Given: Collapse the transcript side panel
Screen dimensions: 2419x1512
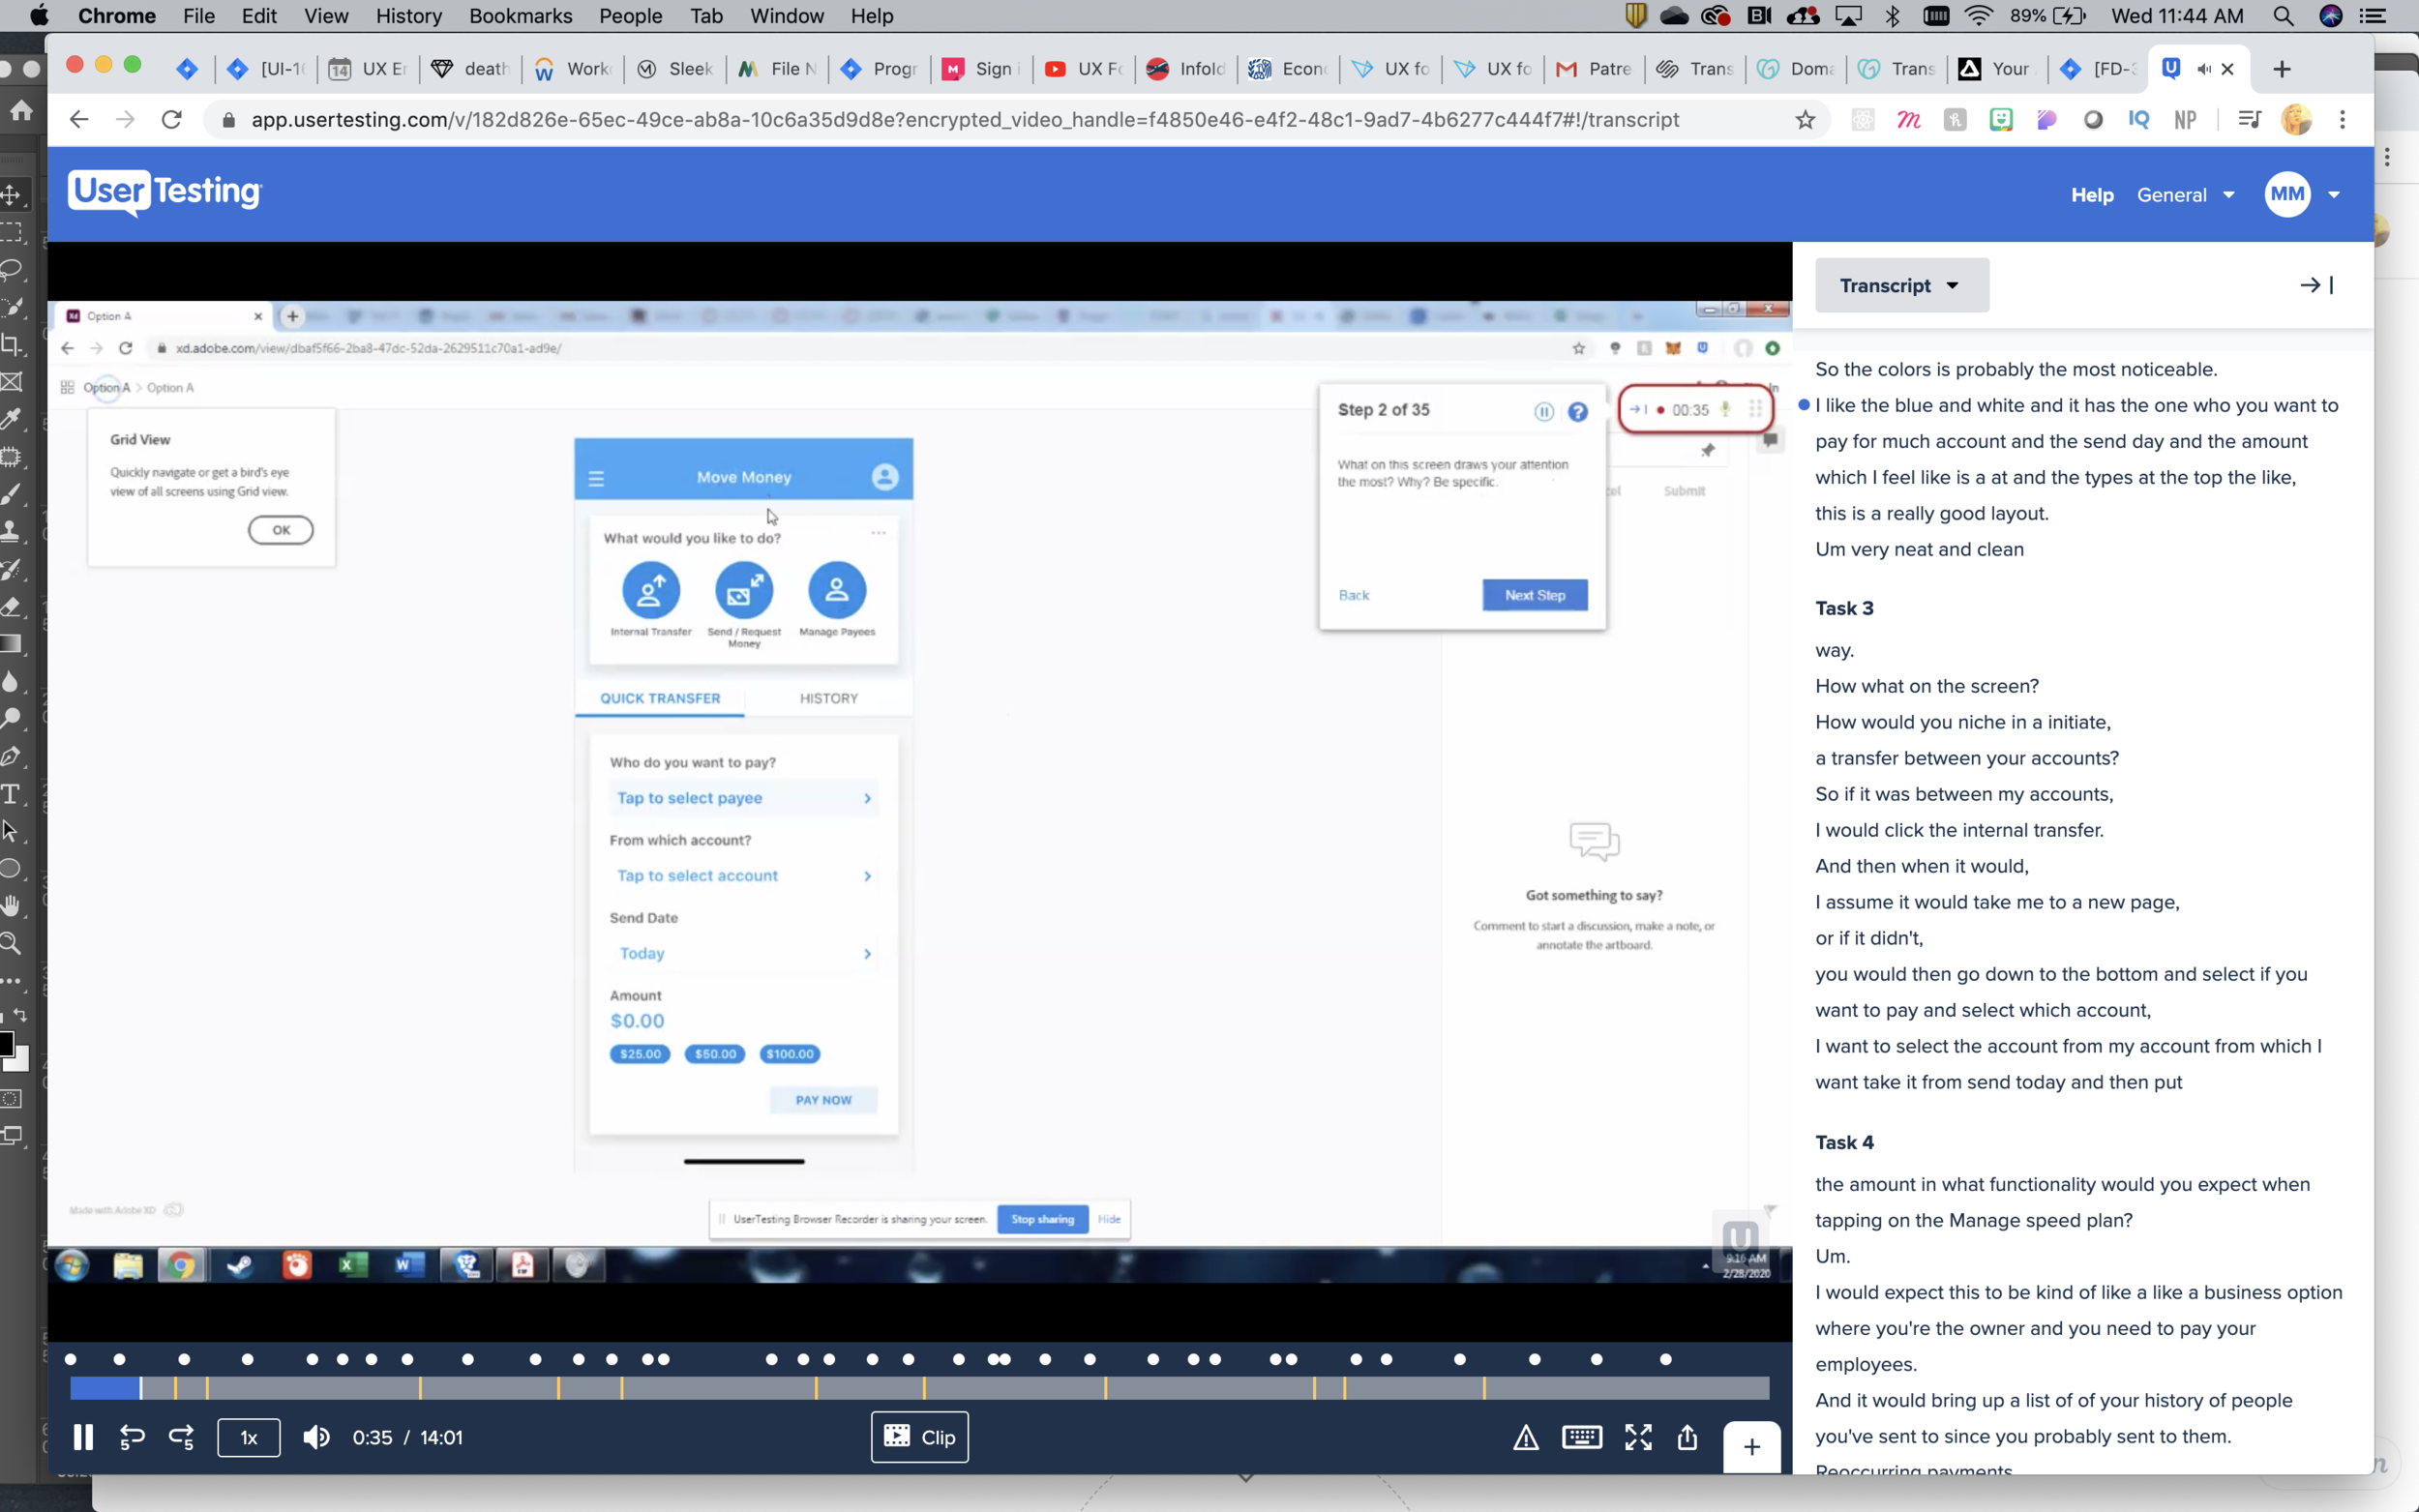Looking at the screenshot, I should [x=2315, y=285].
